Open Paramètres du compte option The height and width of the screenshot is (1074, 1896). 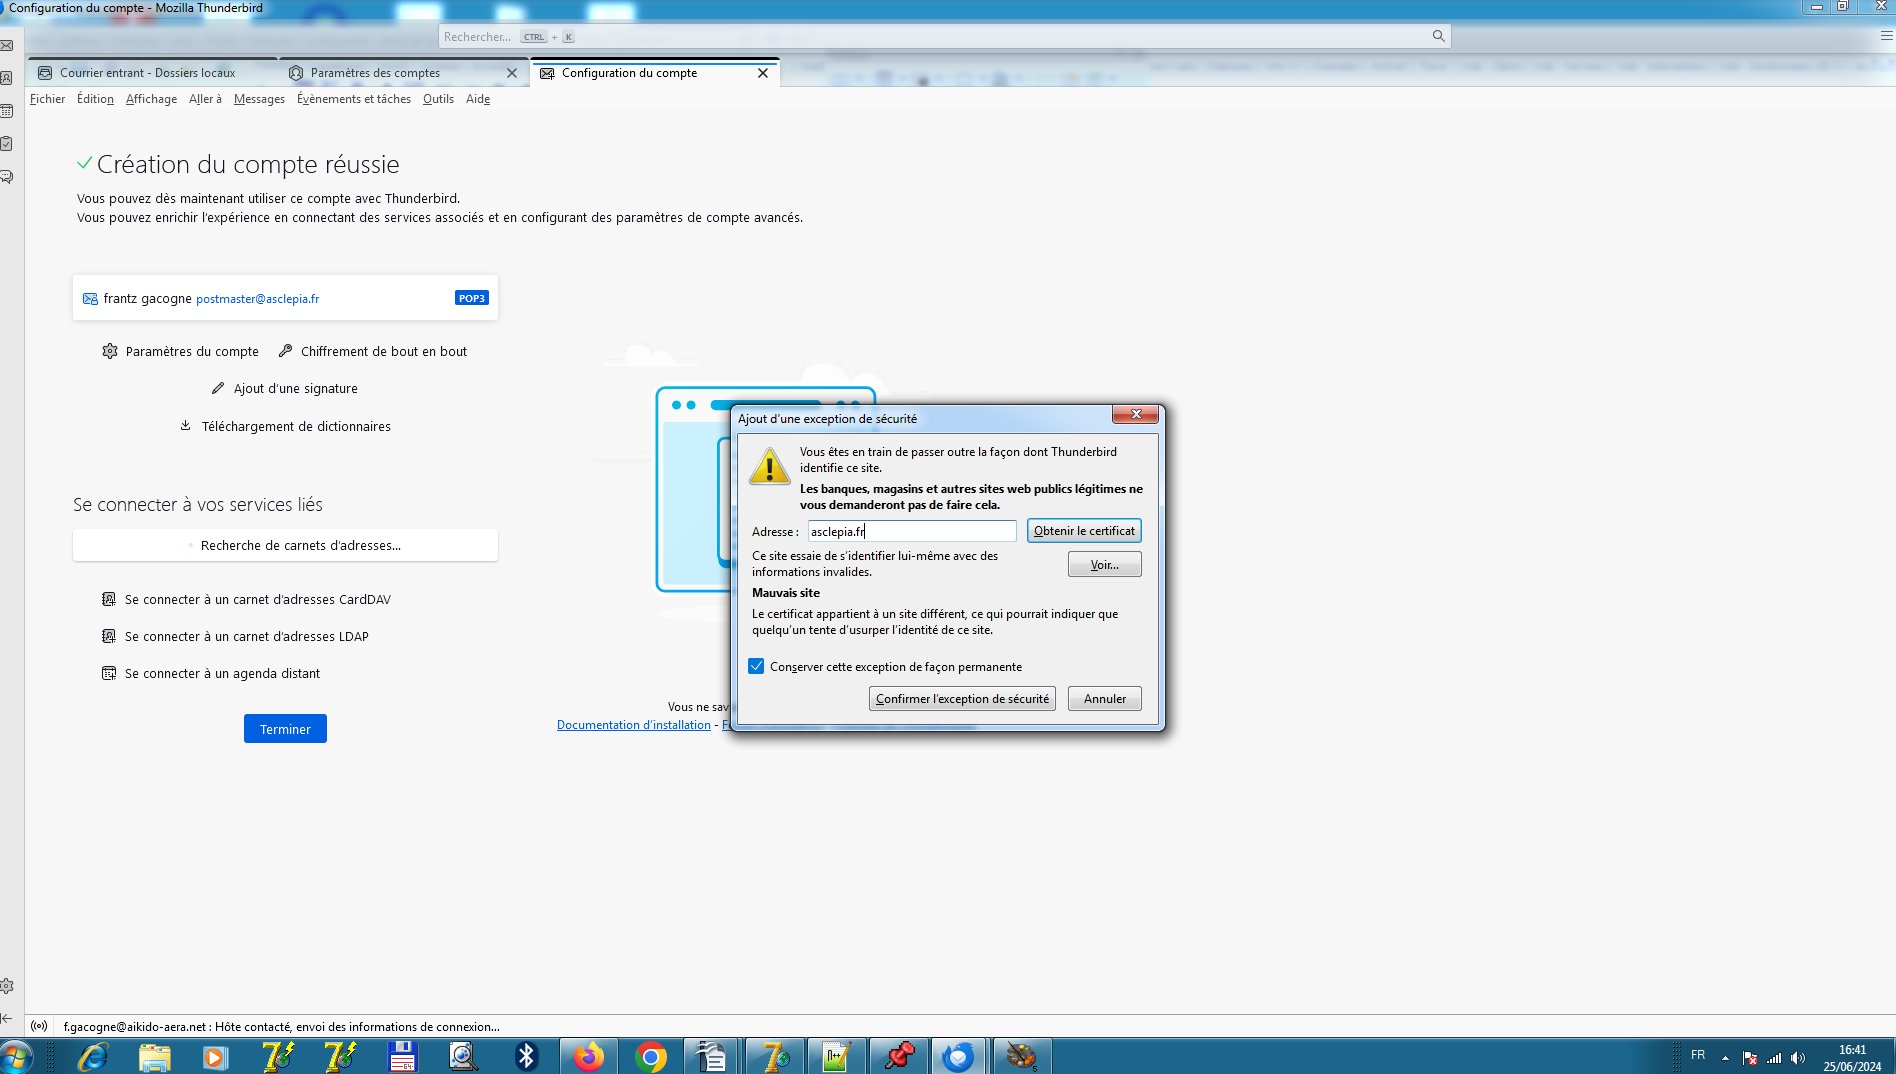[181, 352]
